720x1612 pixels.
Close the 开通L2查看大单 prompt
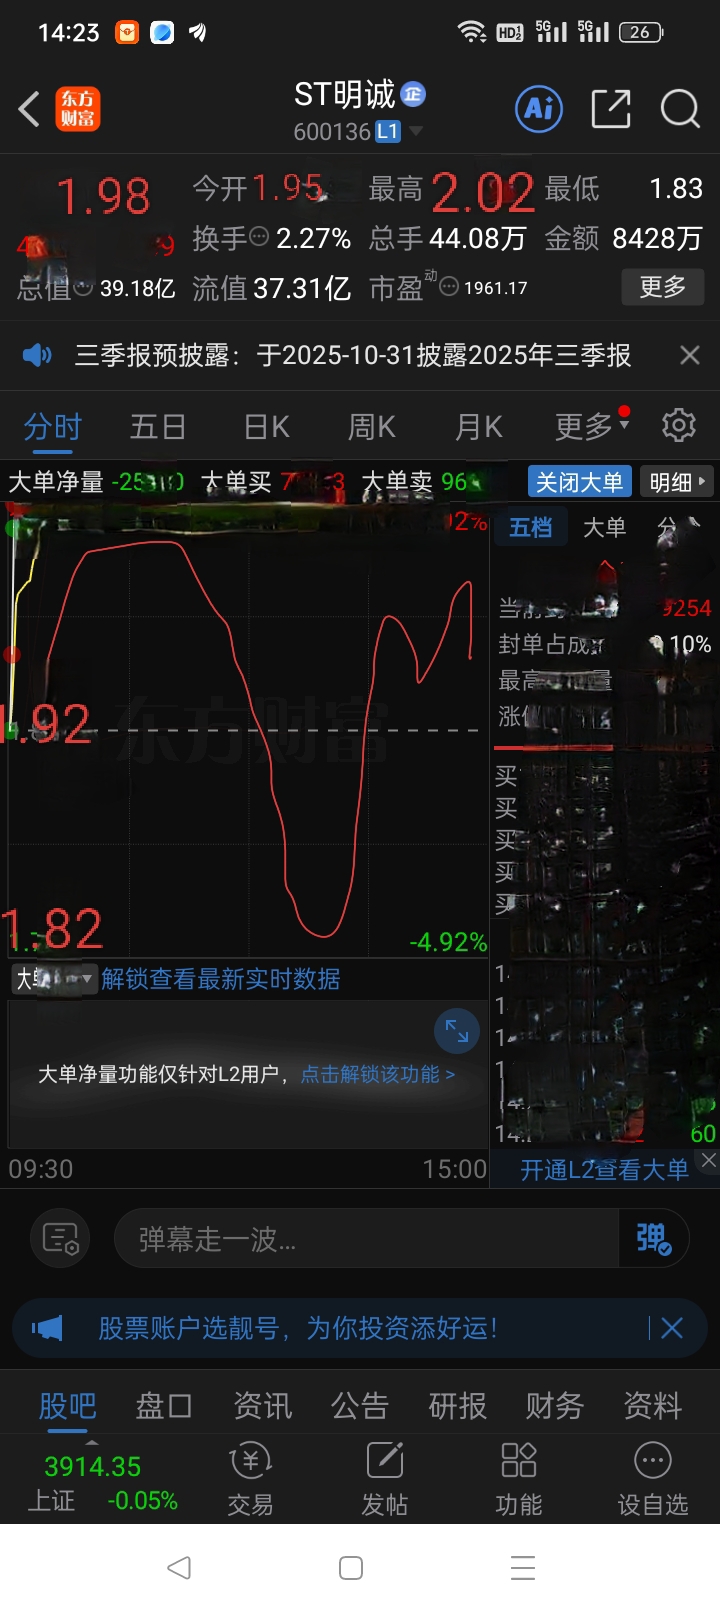(708, 1160)
